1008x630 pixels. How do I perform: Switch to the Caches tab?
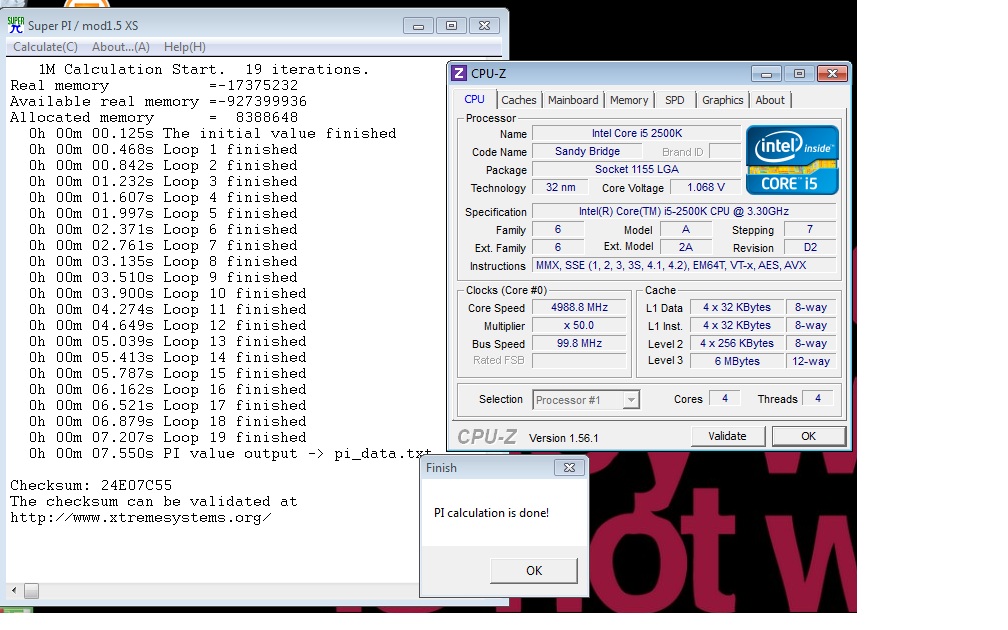[518, 100]
